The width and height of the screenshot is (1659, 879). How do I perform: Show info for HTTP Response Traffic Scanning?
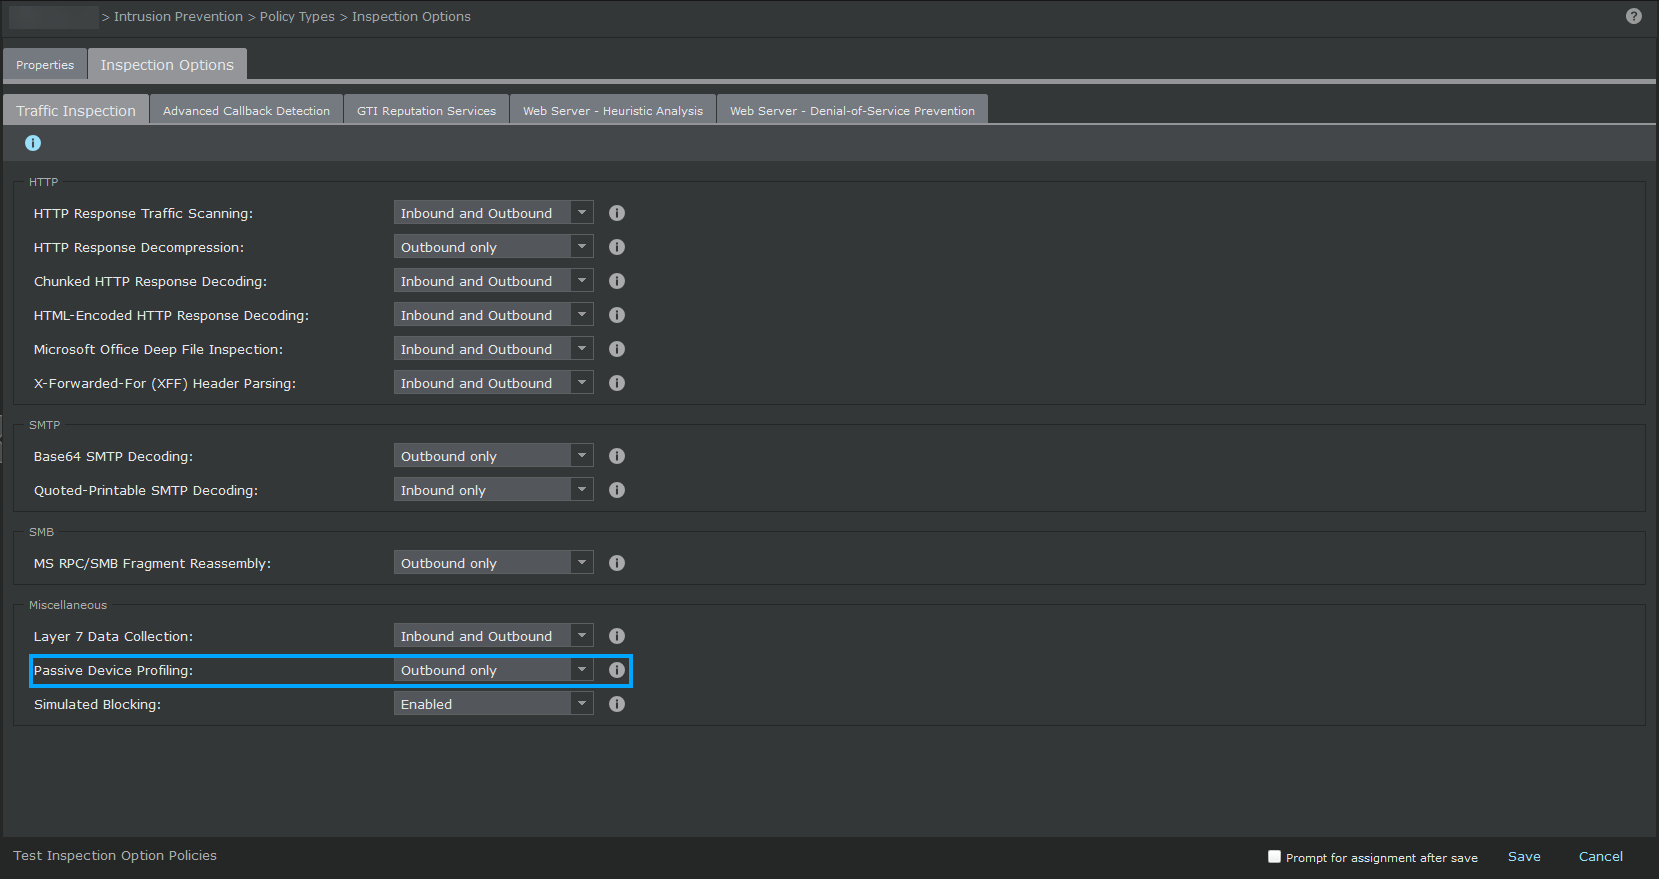pyautogui.click(x=617, y=213)
